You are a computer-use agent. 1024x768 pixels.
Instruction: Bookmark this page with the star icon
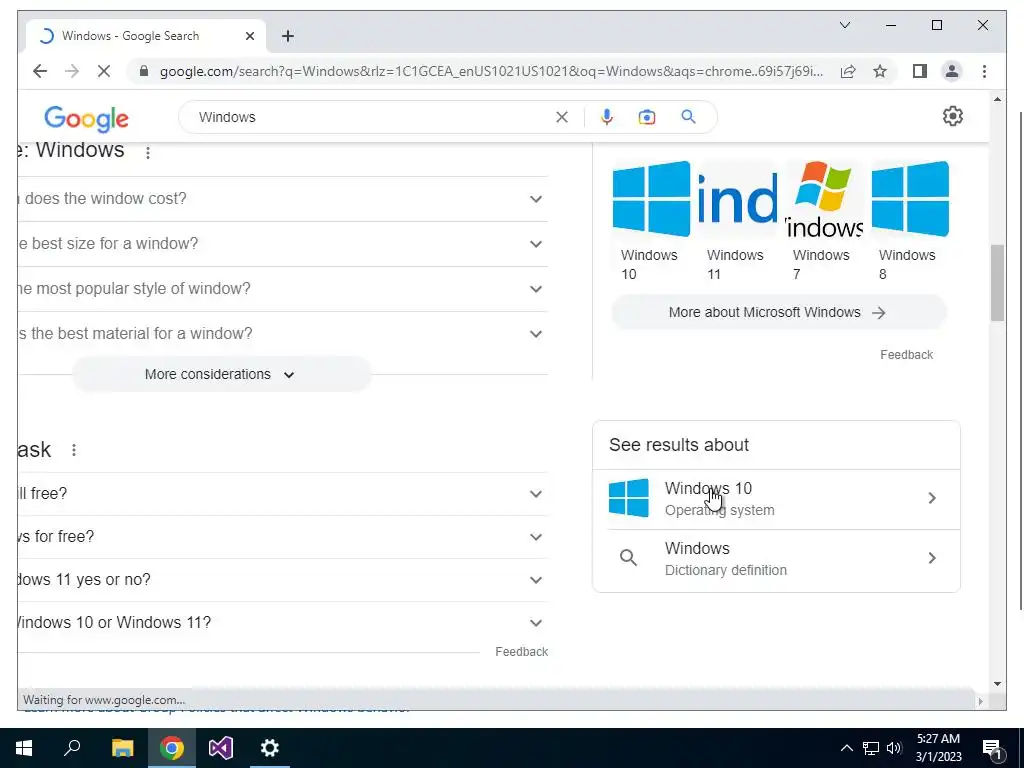pyautogui.click(x=880, y=71)
